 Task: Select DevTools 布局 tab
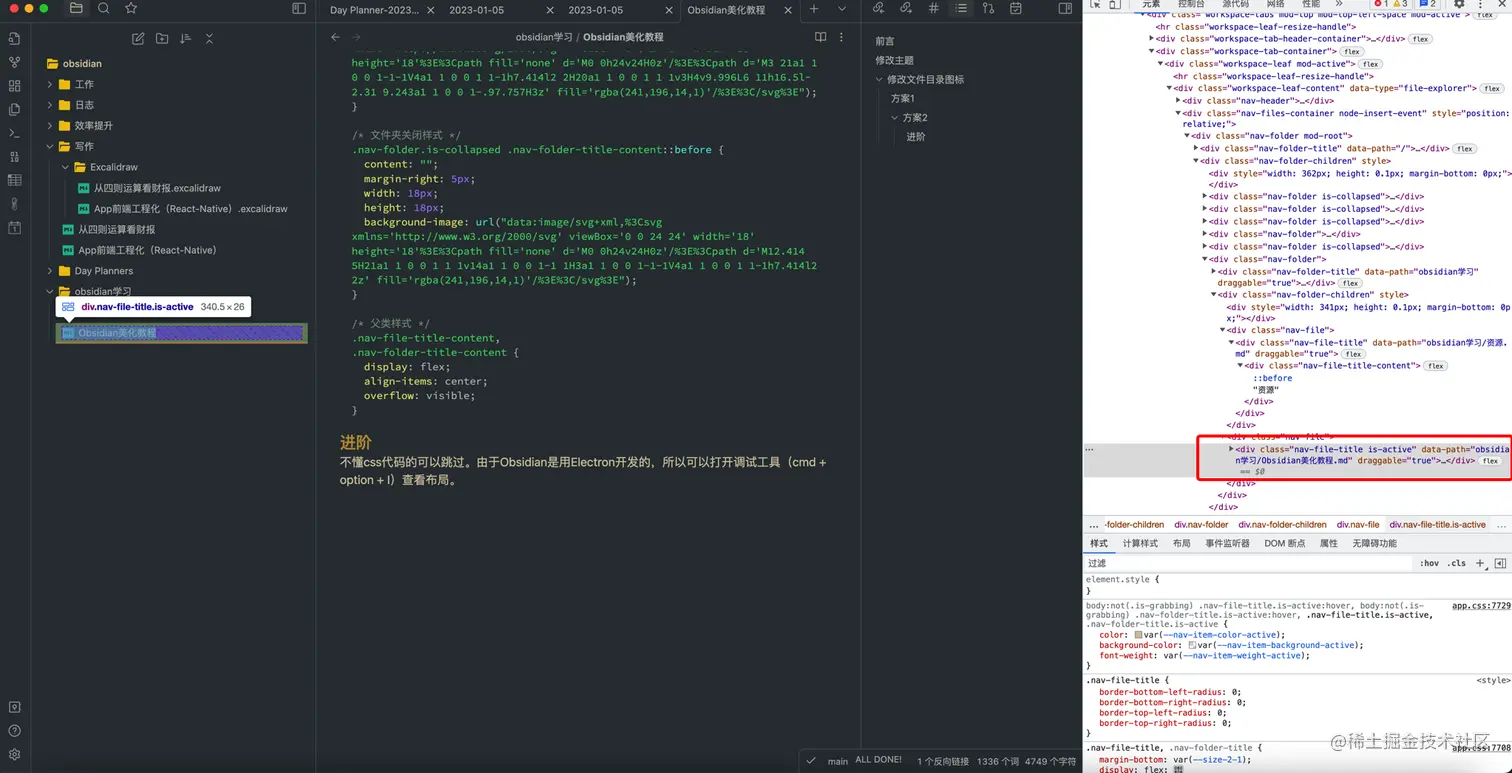(x=1182, y=543)
